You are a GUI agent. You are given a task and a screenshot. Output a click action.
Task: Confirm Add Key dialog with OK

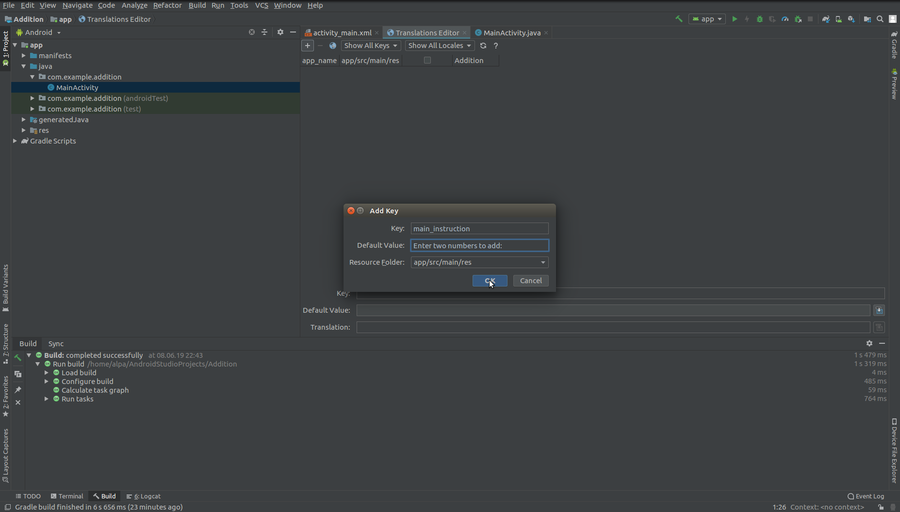pyautogui.click(x=489, y=281)
